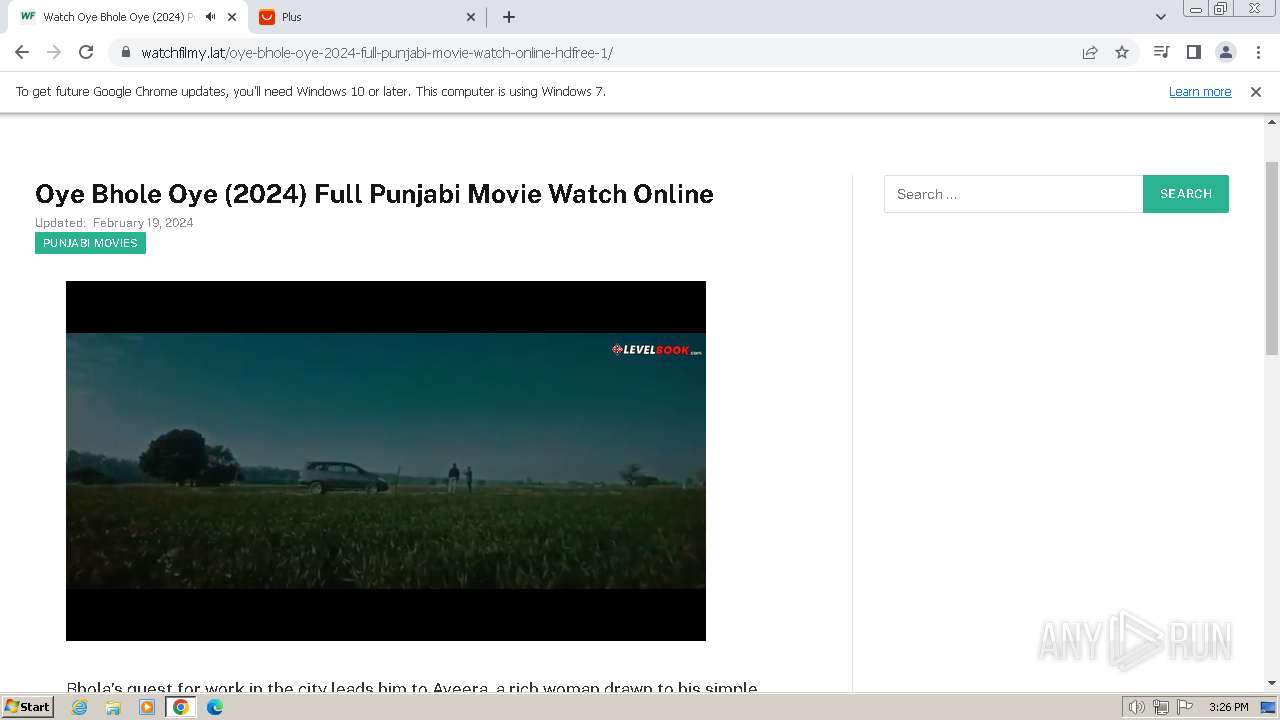Viewport: 1280px width, 720px height.
Task: Click the Levelbook logo in video
Action: [x=657, y=350]
